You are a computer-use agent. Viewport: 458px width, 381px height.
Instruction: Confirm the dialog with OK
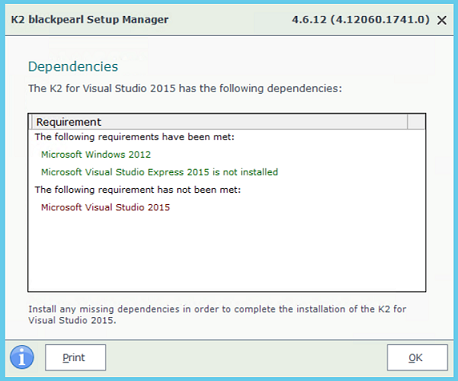[x=417, y=358]
